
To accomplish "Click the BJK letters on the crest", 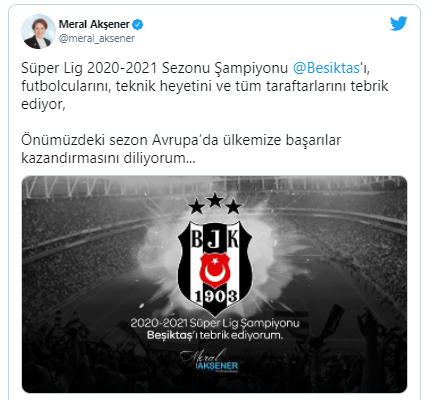I will pyautogui.click(x=215, y=239).
